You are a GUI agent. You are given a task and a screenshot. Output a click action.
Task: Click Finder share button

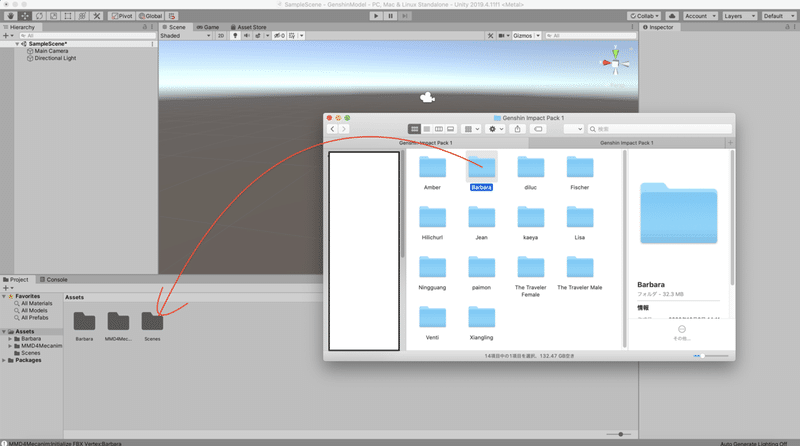[x=517, y=129]
